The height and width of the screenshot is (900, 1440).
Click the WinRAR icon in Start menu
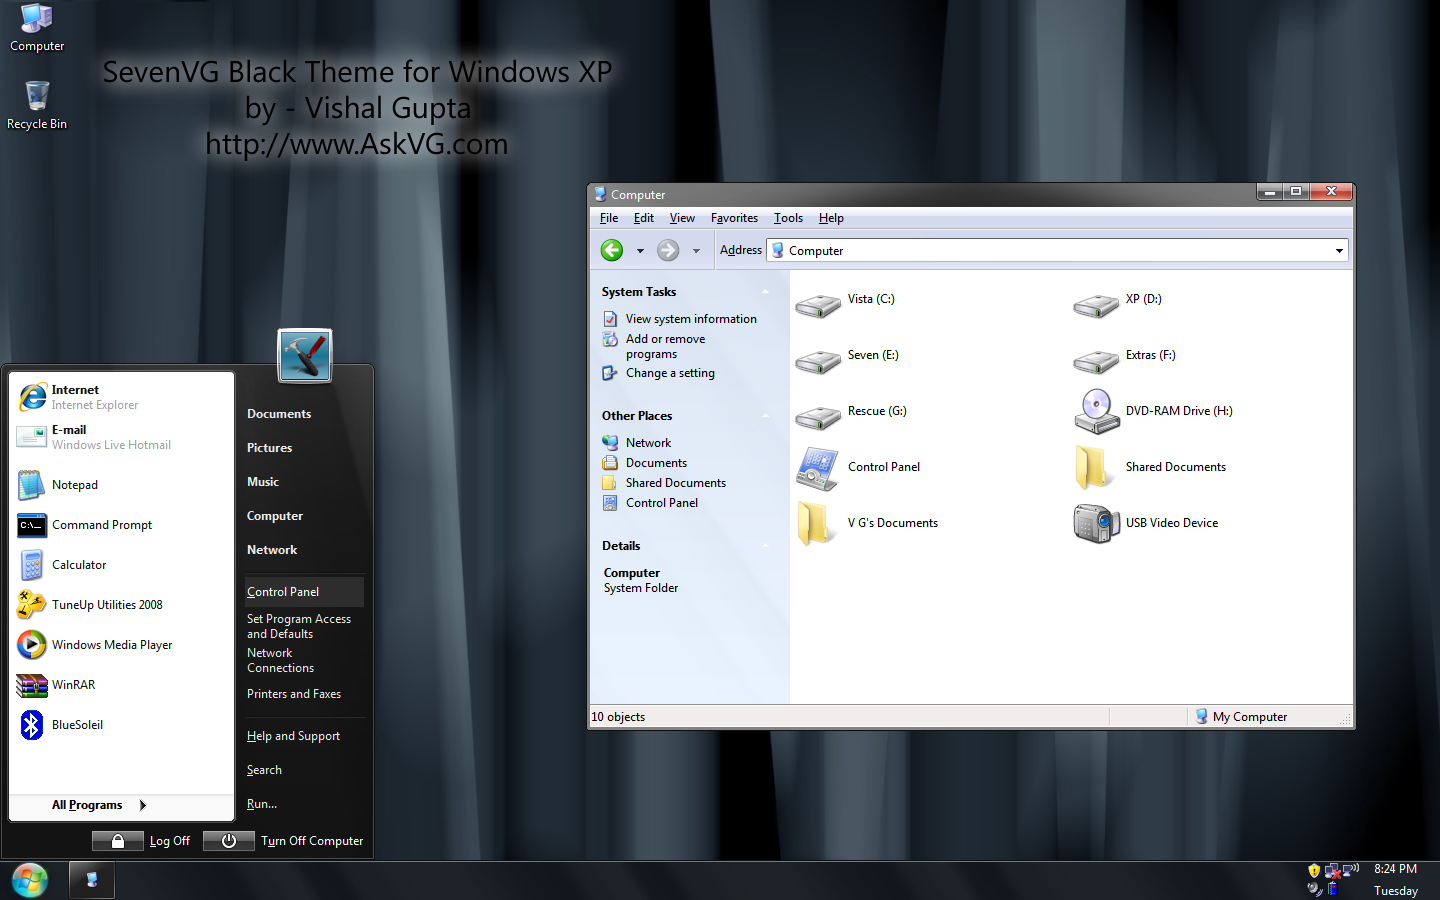click(x=32, y=685)
